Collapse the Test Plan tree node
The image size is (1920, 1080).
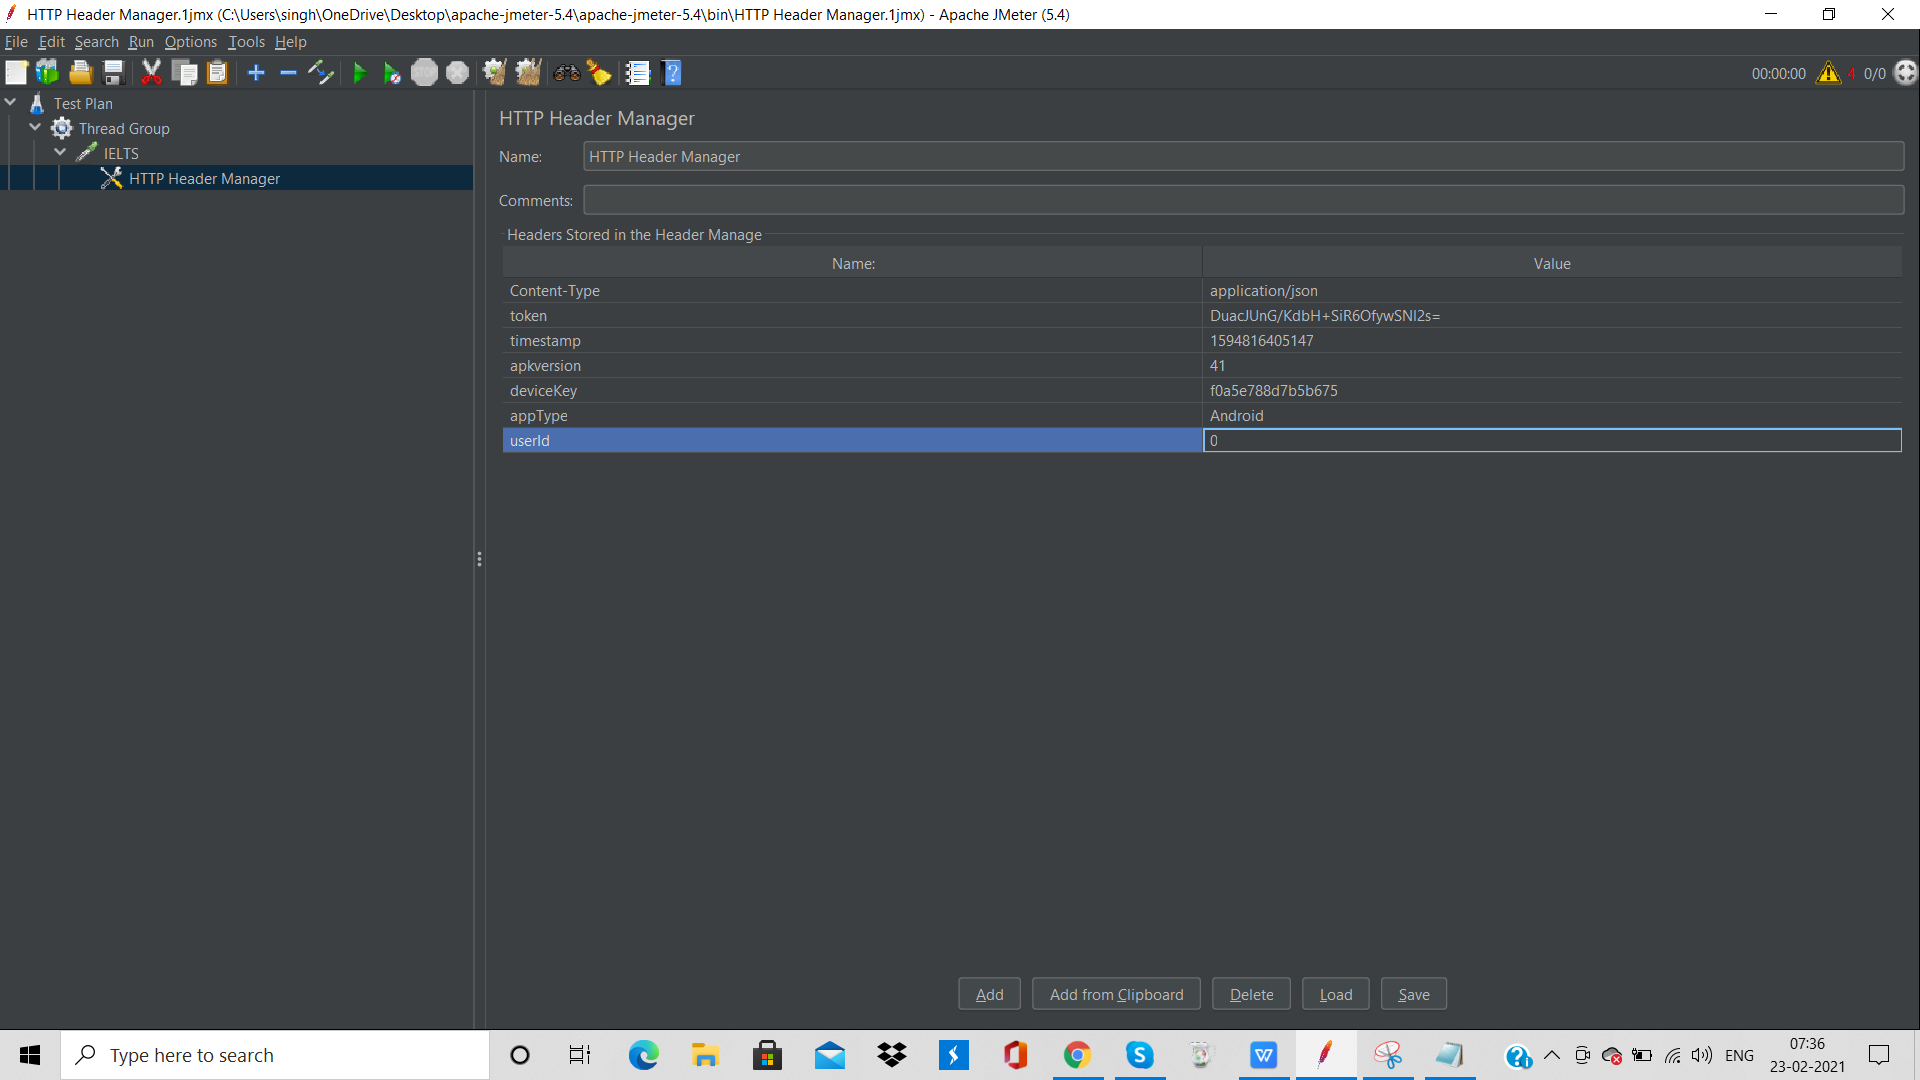coord(11,103)
